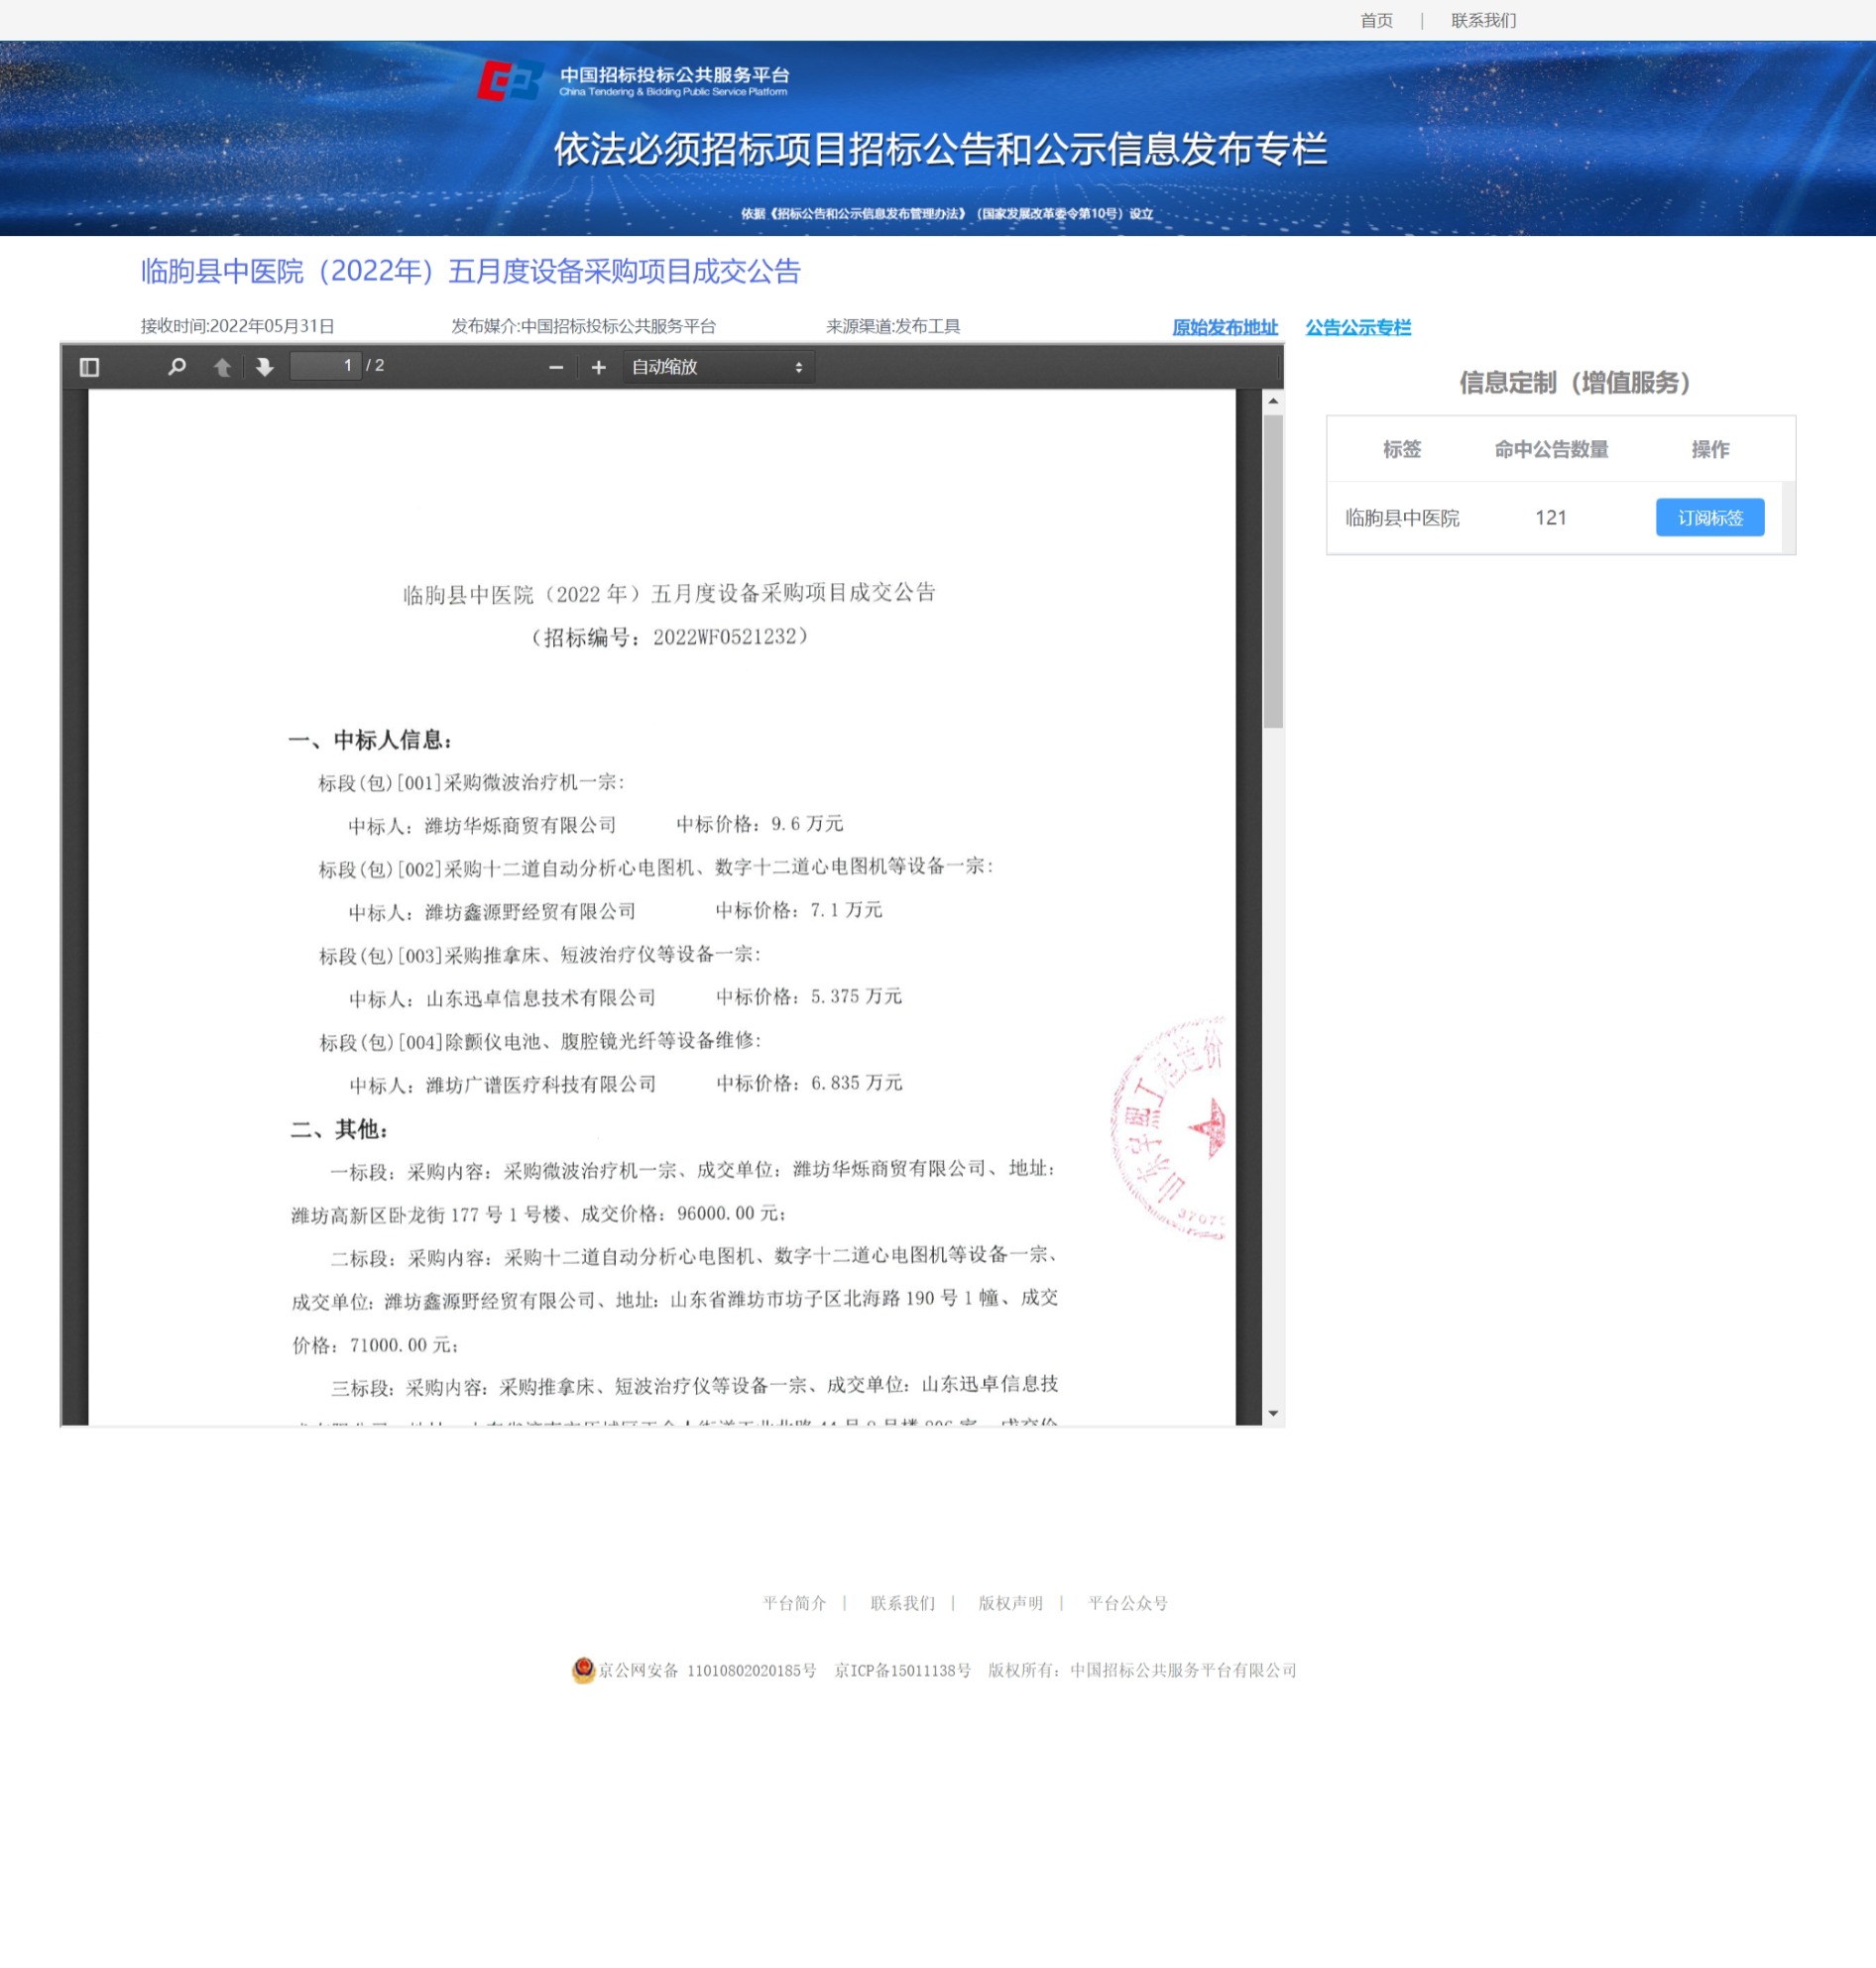Open the 京公网安备 11010802020185号 link
Viewport: 1876px width, 1968px height.
point(707,1670)
